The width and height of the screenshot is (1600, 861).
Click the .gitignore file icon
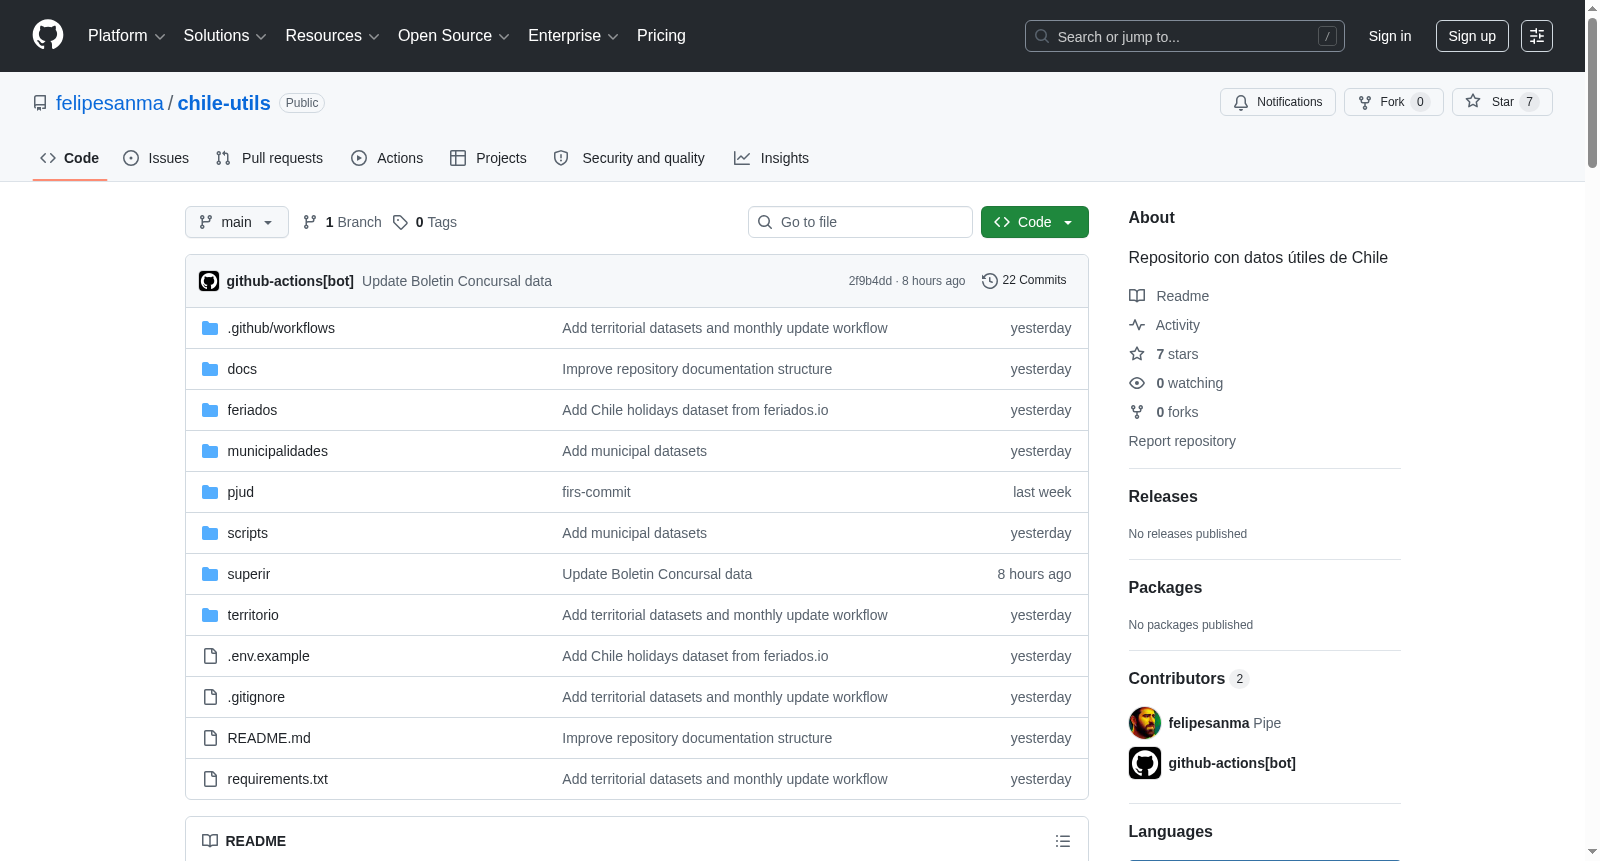pos(210,697)
